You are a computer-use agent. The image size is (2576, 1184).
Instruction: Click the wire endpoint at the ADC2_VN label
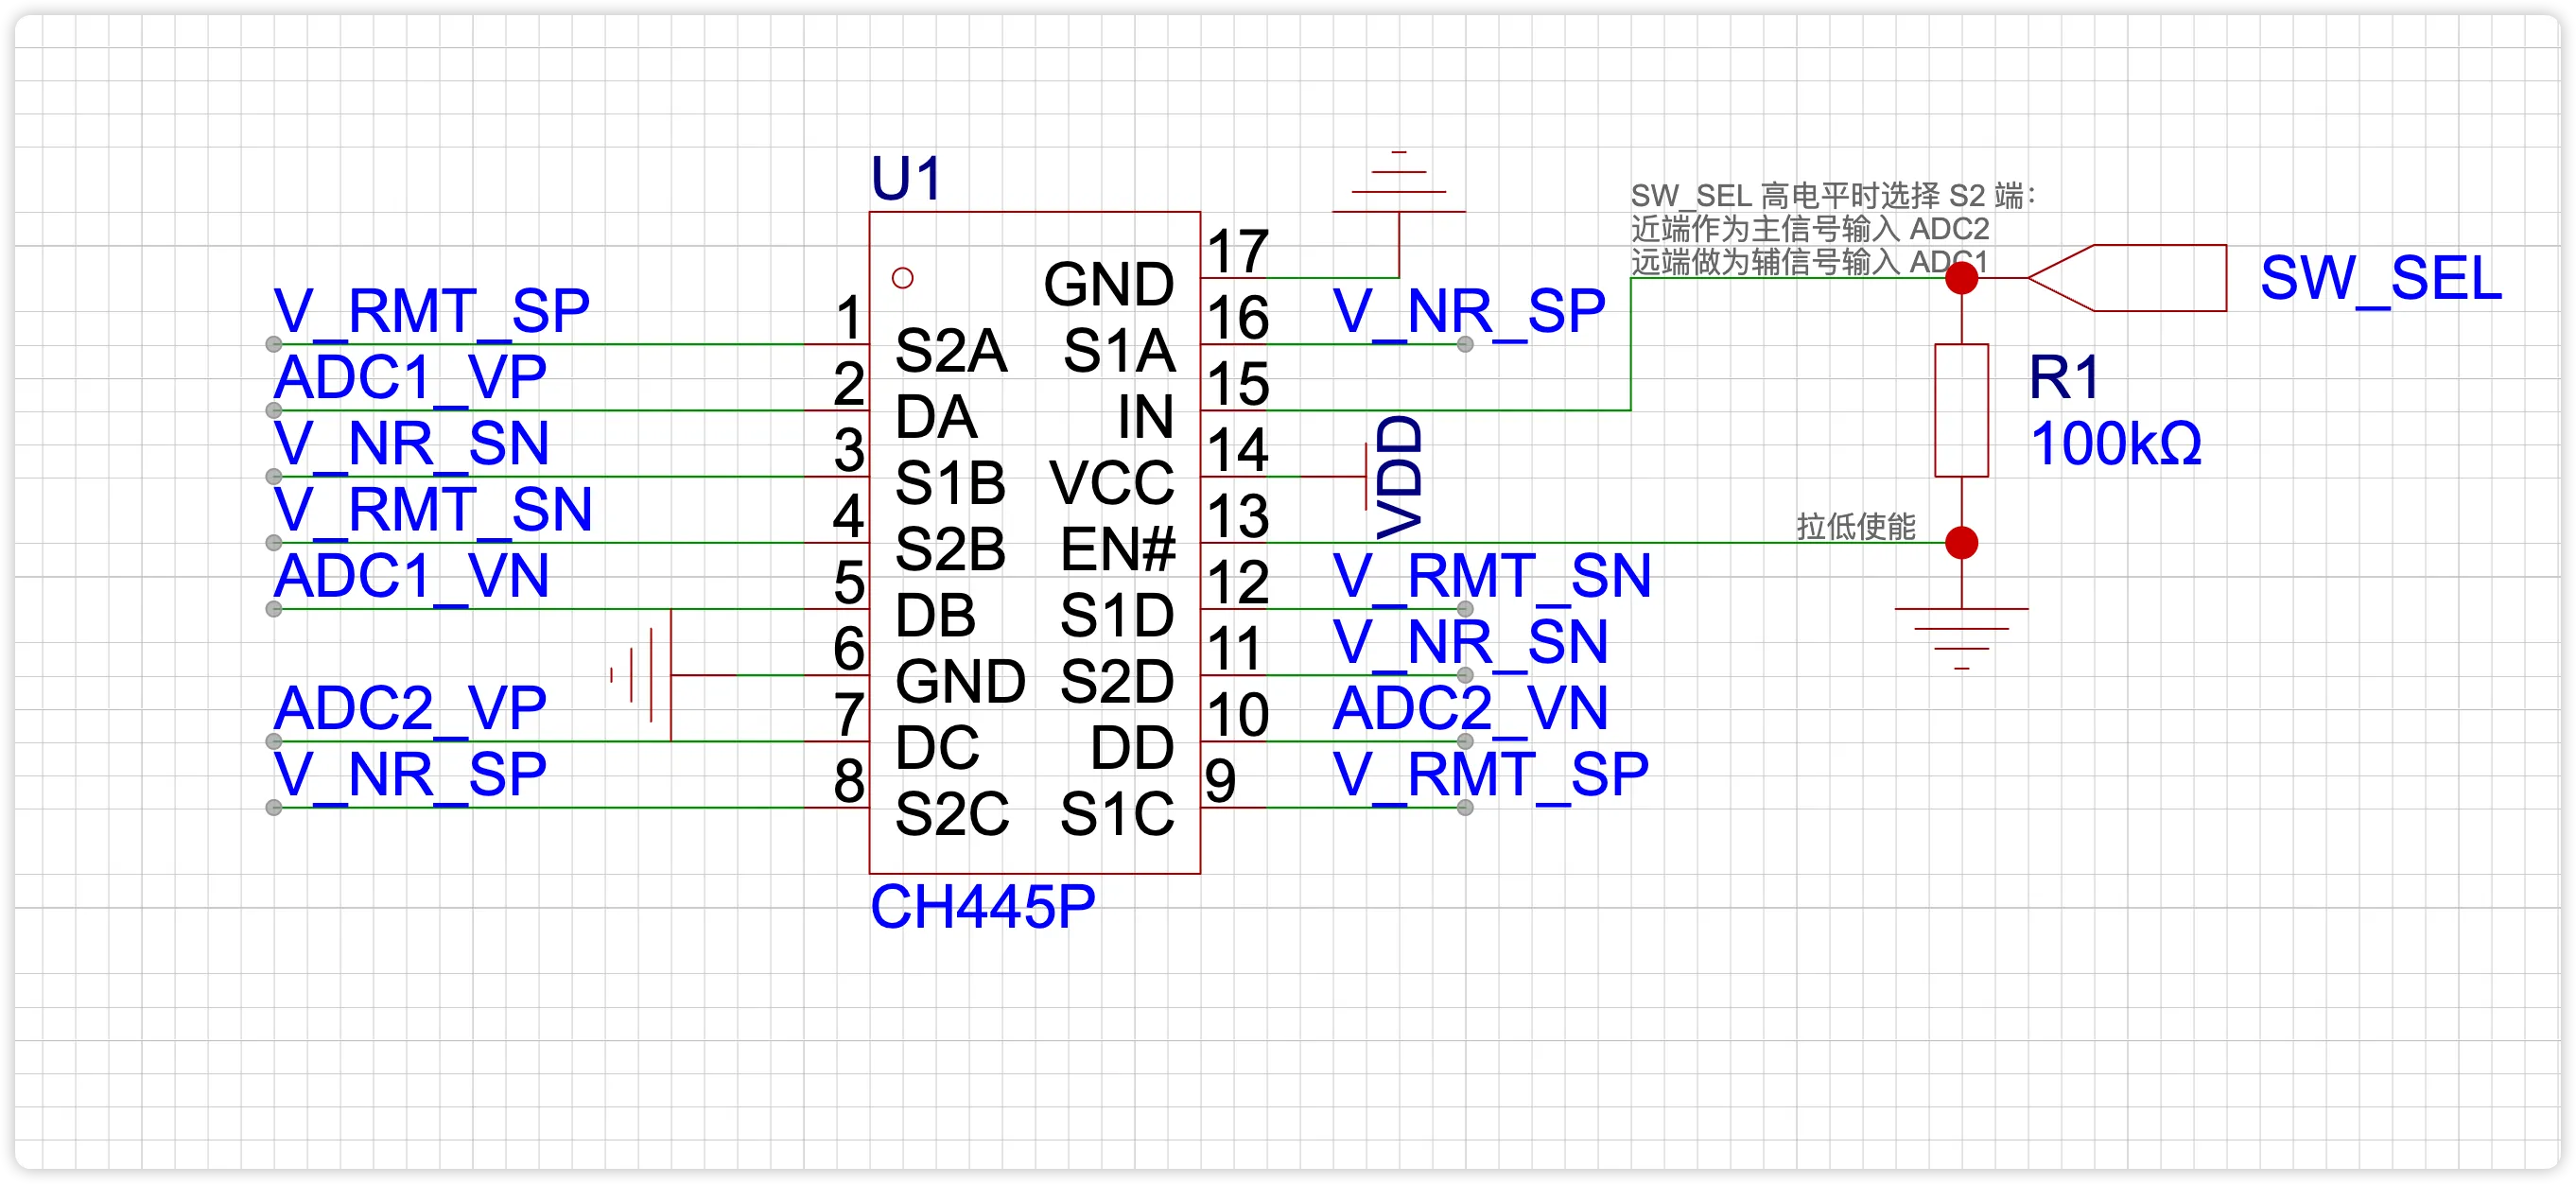1465,741
